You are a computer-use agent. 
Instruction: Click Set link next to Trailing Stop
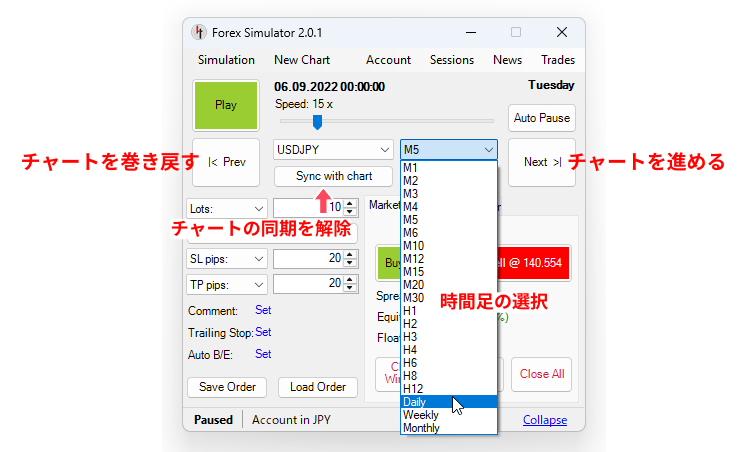point(263,332)
